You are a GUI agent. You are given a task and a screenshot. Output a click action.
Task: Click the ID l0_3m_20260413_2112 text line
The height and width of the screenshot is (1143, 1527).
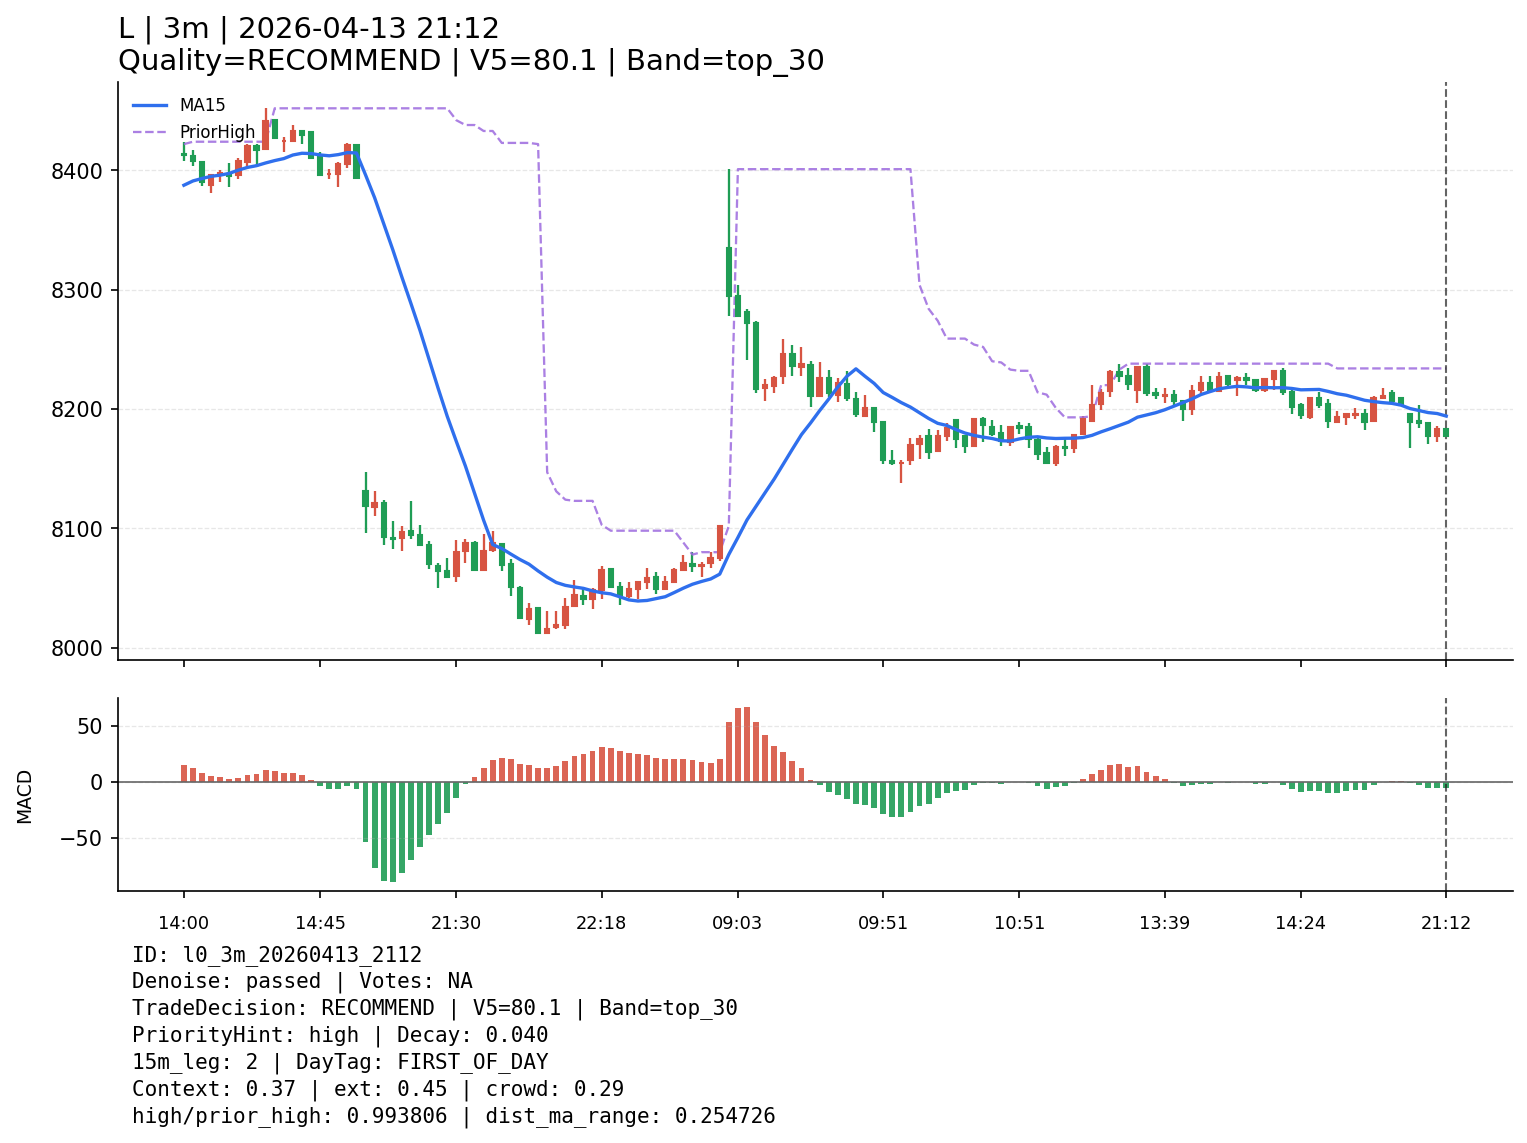click(277, 955)
